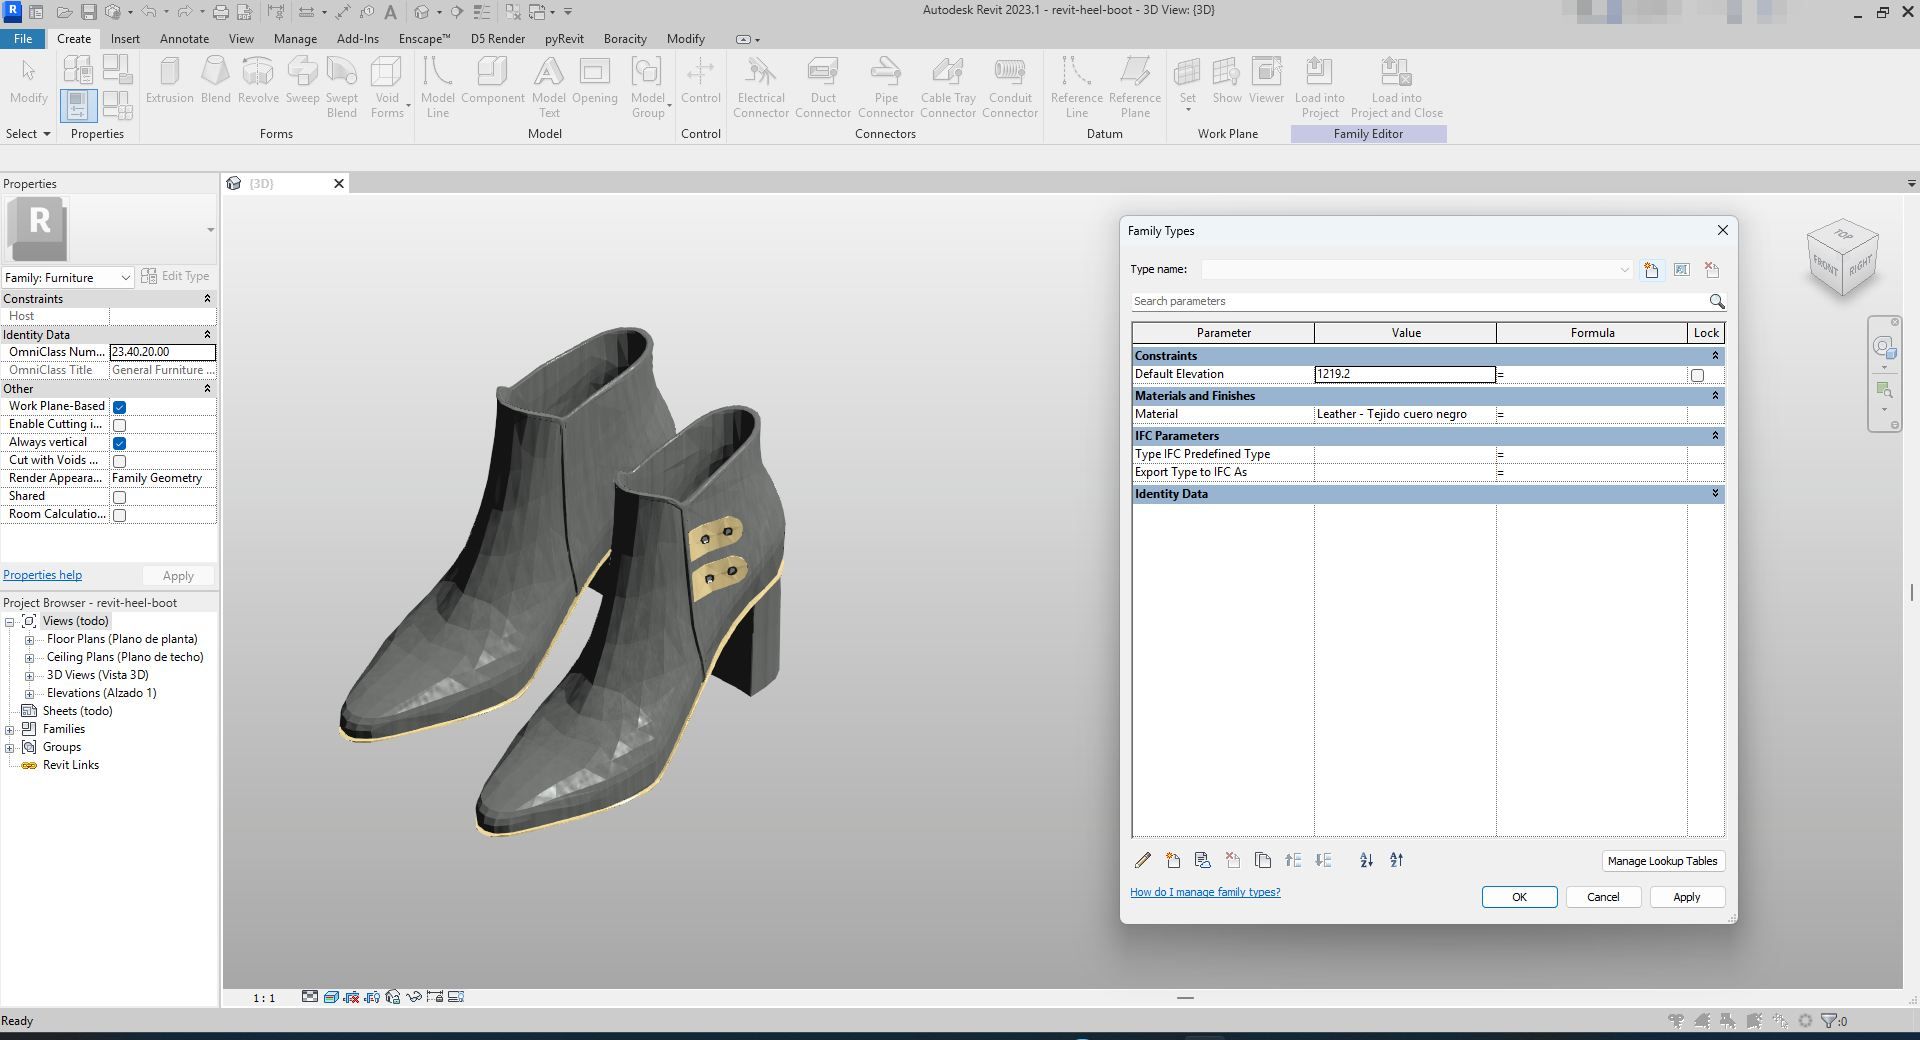
Task: Add a Duct Connector
Action: click(x=823, y=87)
